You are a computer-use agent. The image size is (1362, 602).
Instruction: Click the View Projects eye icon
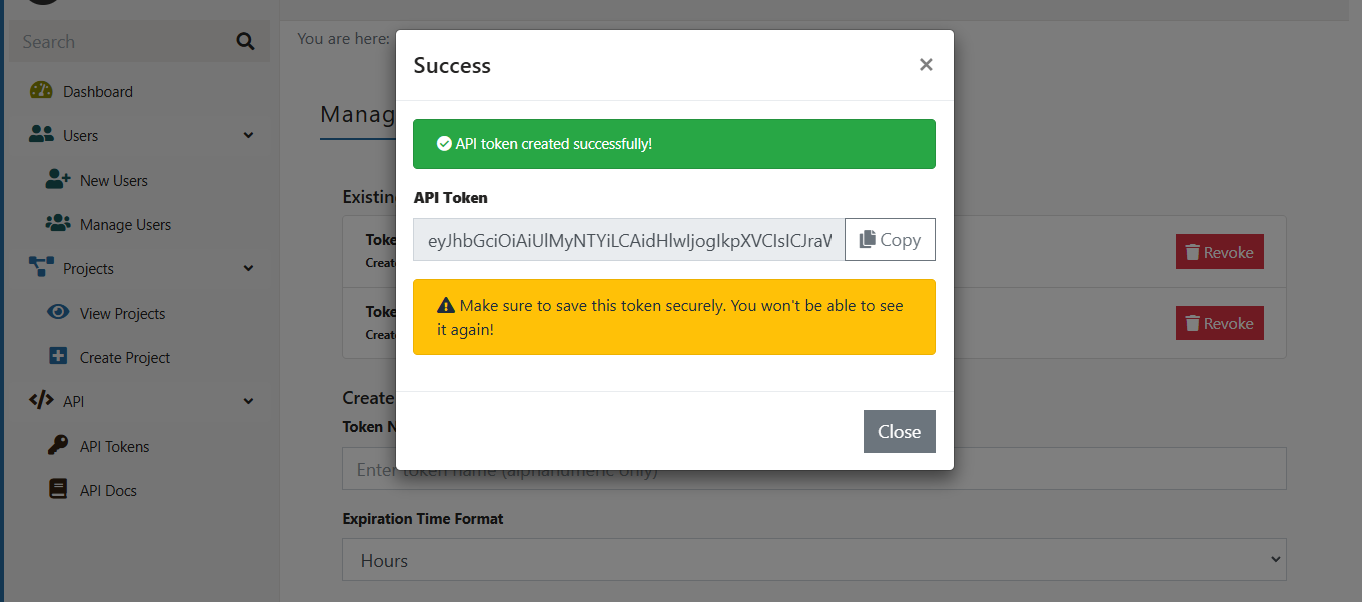tap(58, 313)
